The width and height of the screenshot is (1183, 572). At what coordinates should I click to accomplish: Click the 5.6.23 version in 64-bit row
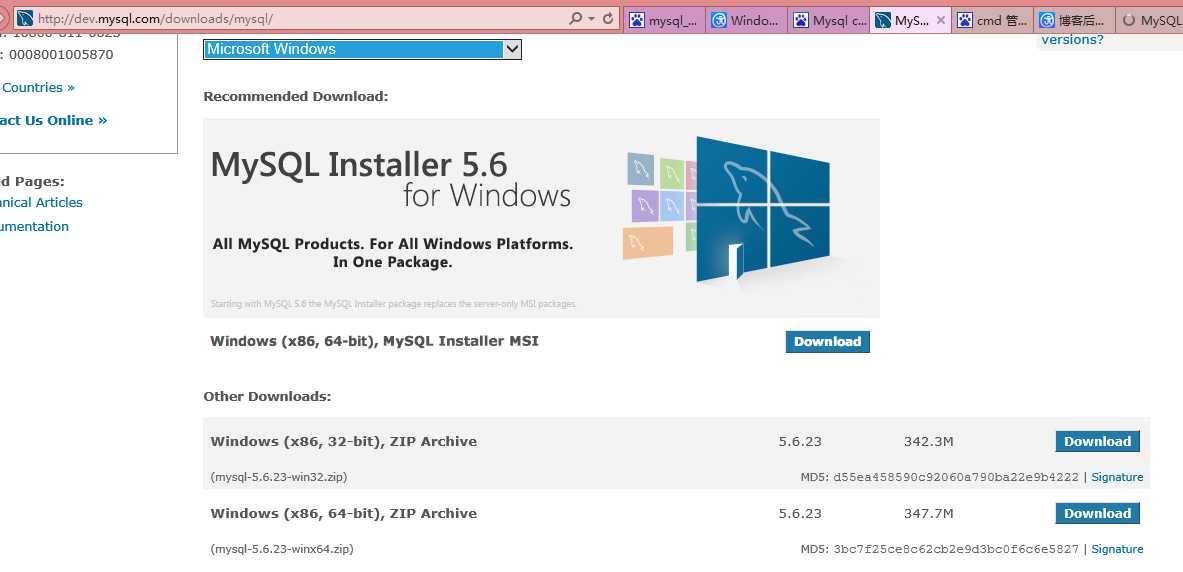pyautogui.click(x=800, y=513)
